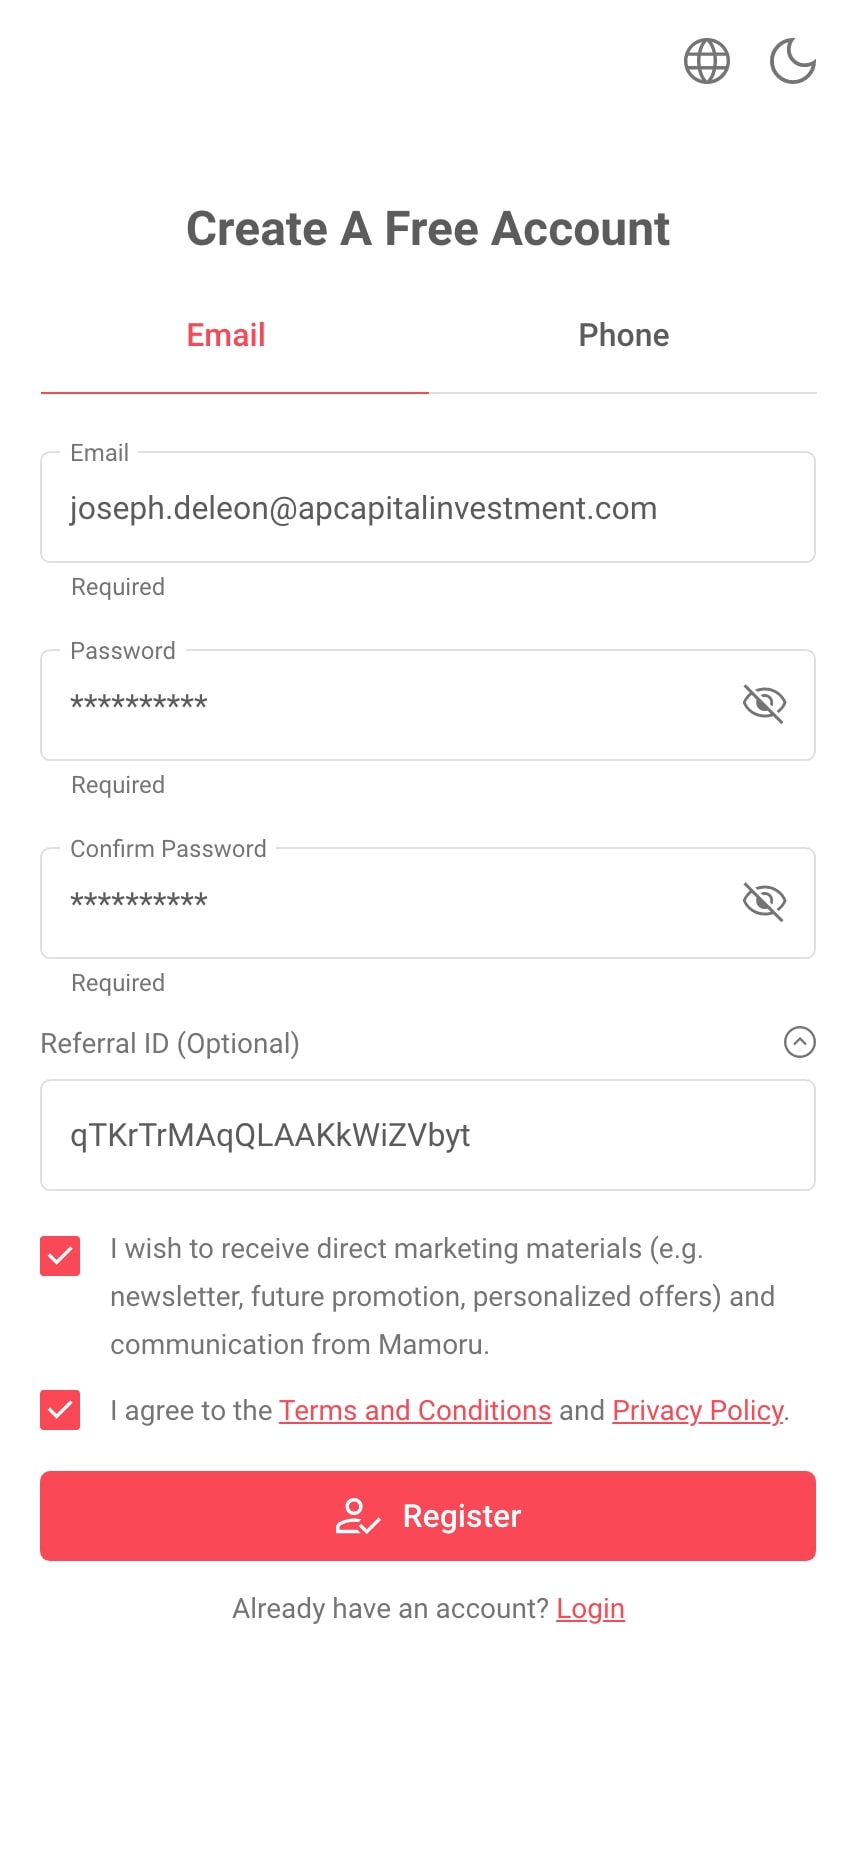
Task: Open the Terms and Conditions link
Action: coord(414,1410)
